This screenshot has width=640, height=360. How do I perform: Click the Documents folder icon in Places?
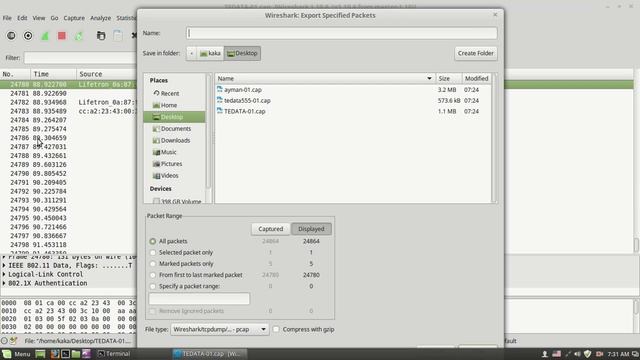point(156,129)
